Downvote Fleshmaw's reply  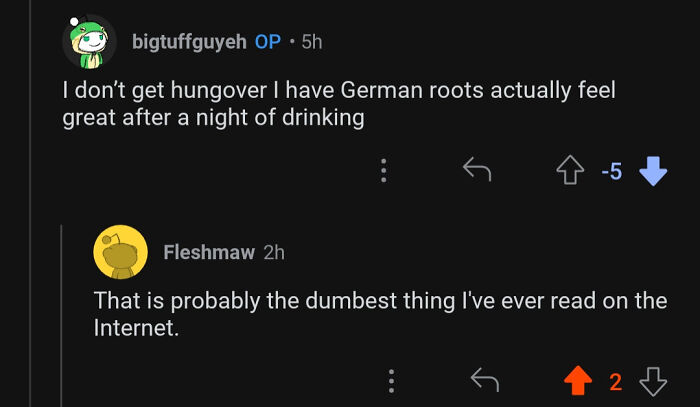point(654,381)
